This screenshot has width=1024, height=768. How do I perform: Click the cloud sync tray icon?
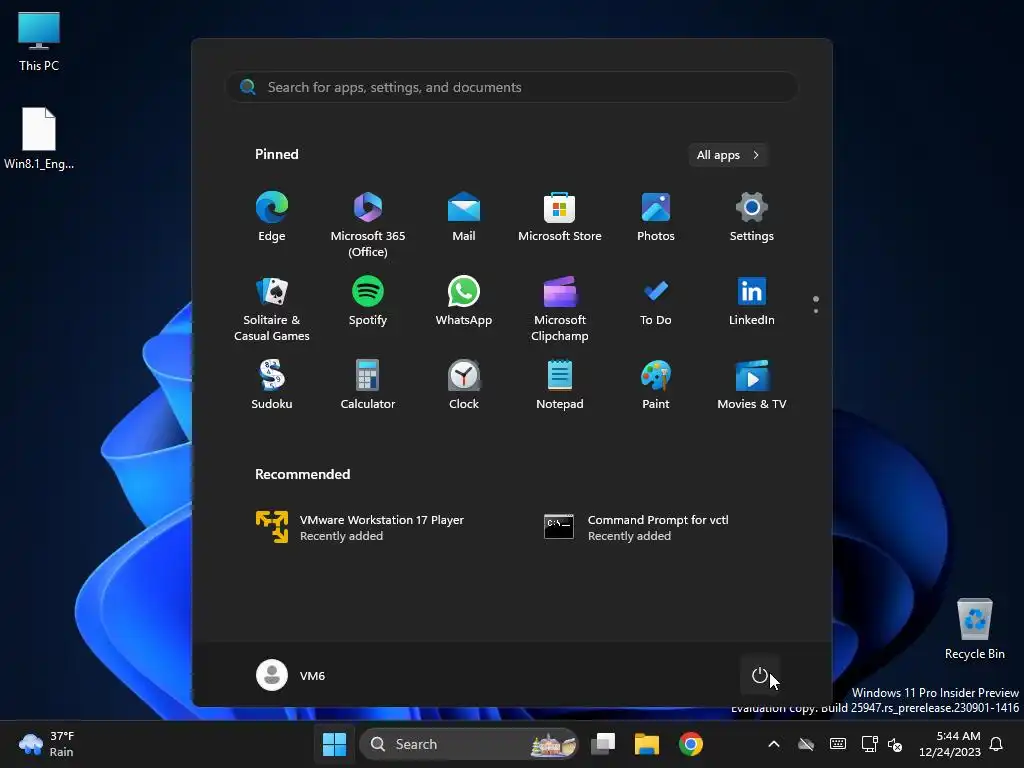click(806, 744)
